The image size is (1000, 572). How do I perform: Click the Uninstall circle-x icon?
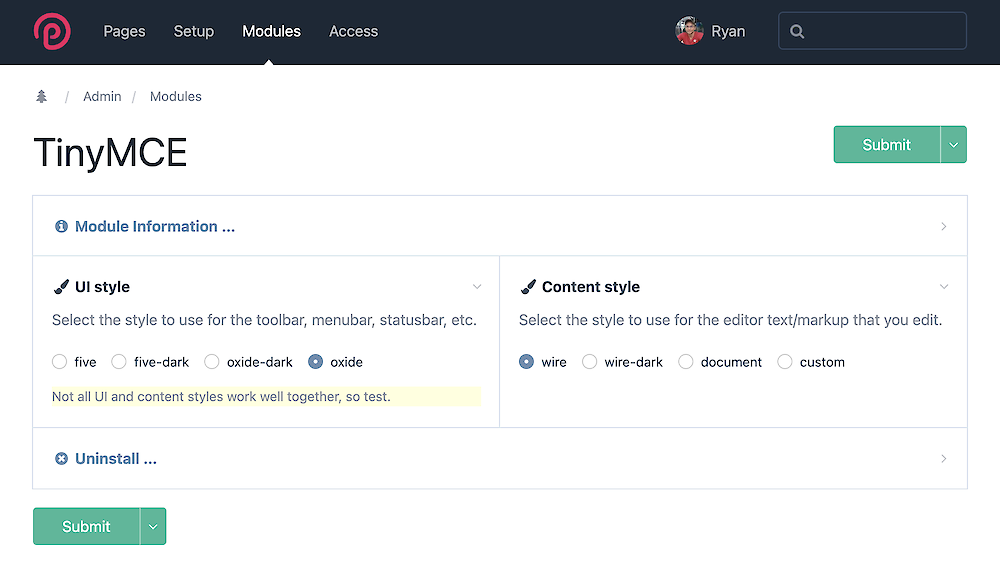click(61, 458)
